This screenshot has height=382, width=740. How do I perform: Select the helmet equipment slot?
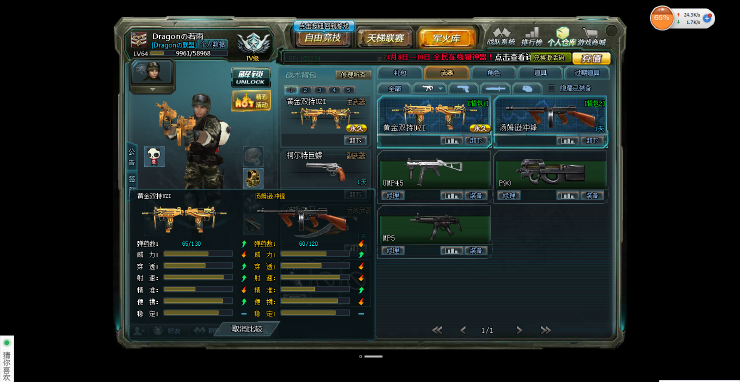(x=253, y=156)
